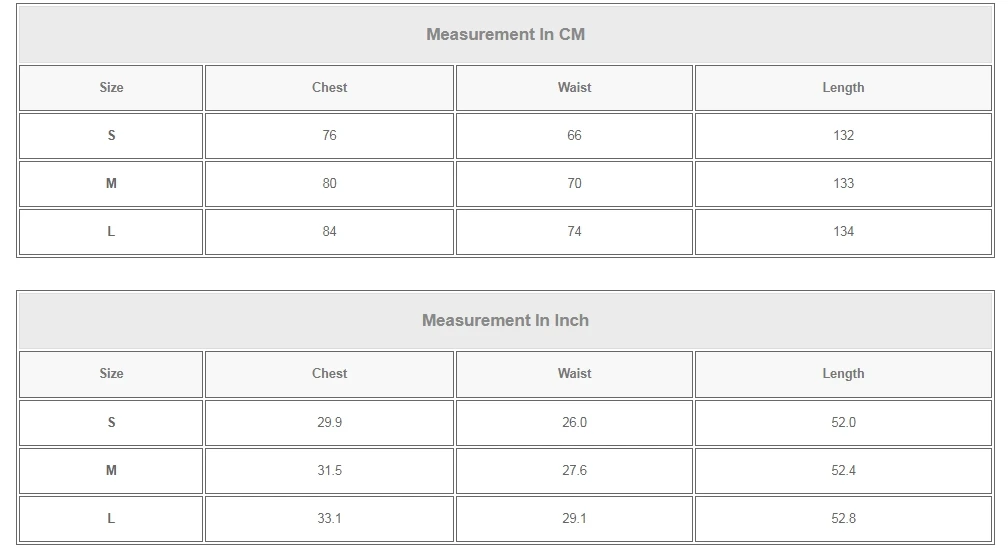Select the Waist header in the Inch table
The width and height of the screenshot is (1008, 557).
(x=574, y=374)
